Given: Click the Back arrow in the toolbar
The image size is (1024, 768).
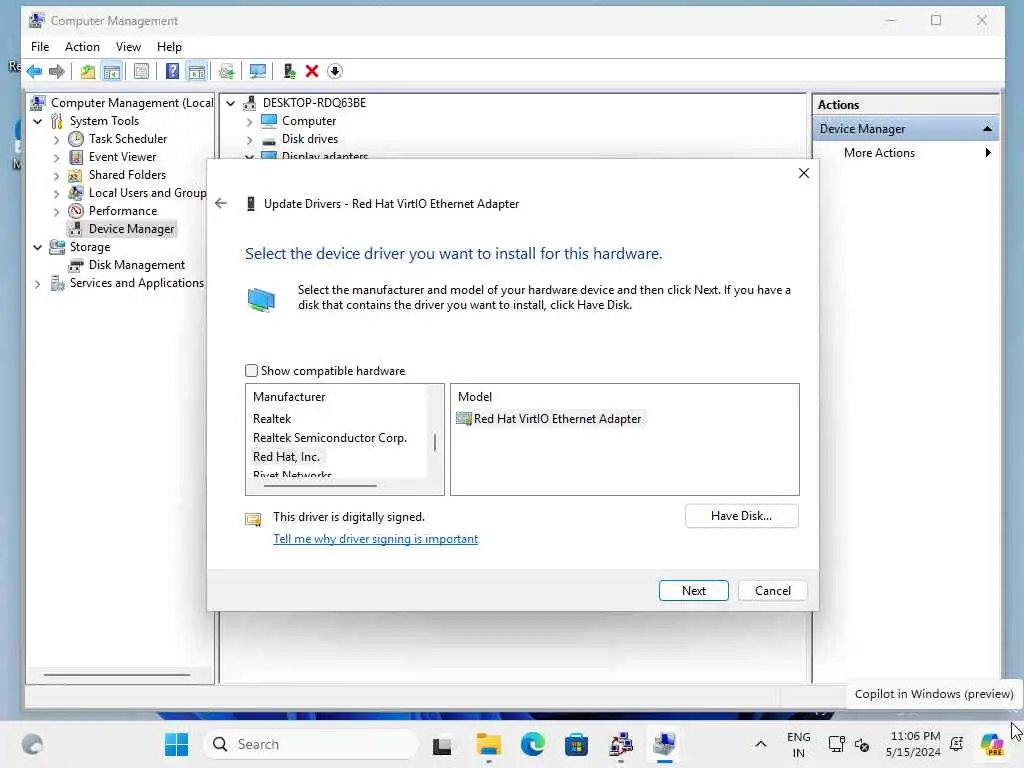Looking at the screenshot, I should (34, 71).
